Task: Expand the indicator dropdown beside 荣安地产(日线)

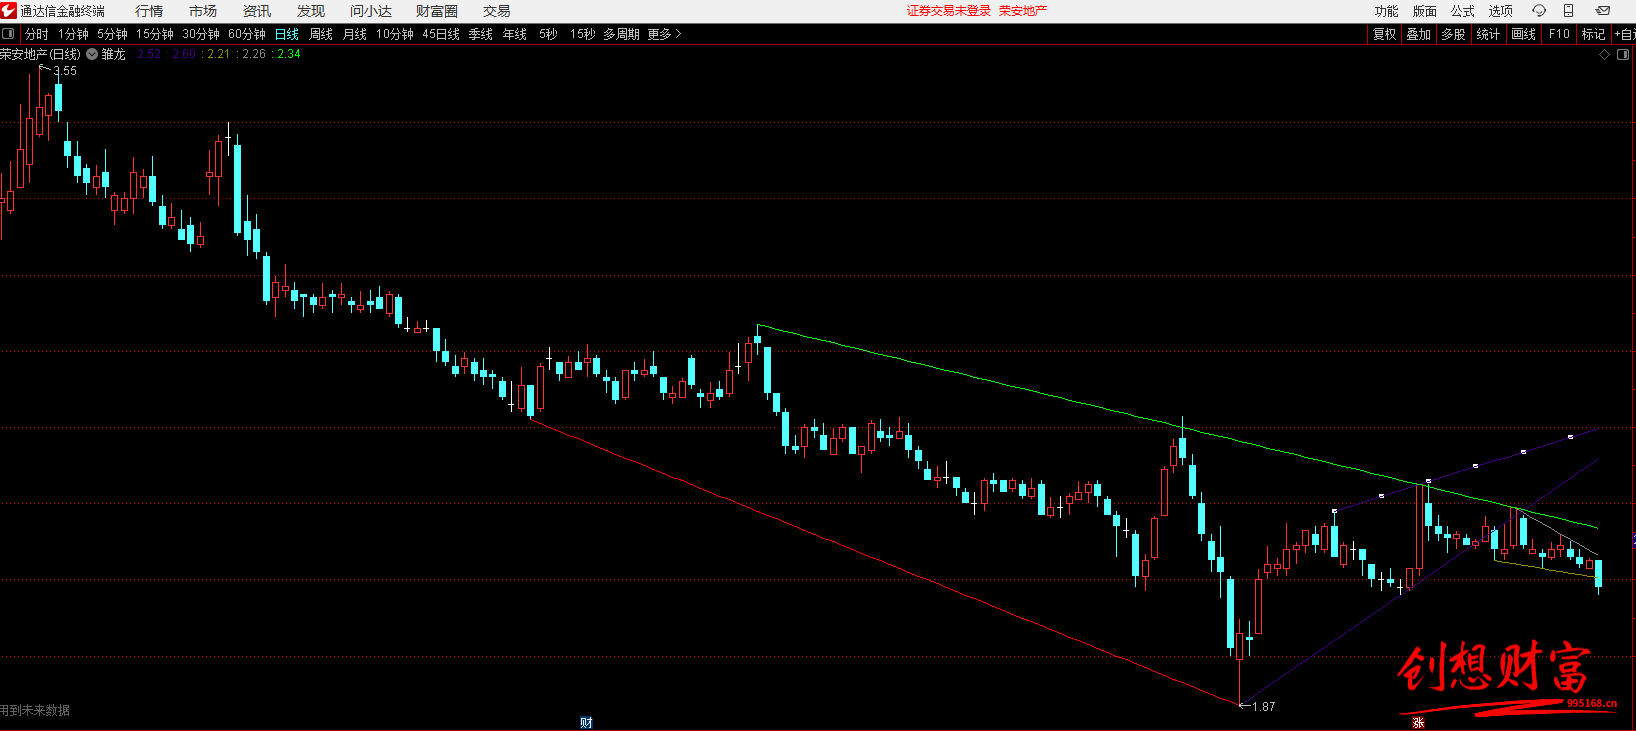Action: pyautogui.click(x=92, y=54)
